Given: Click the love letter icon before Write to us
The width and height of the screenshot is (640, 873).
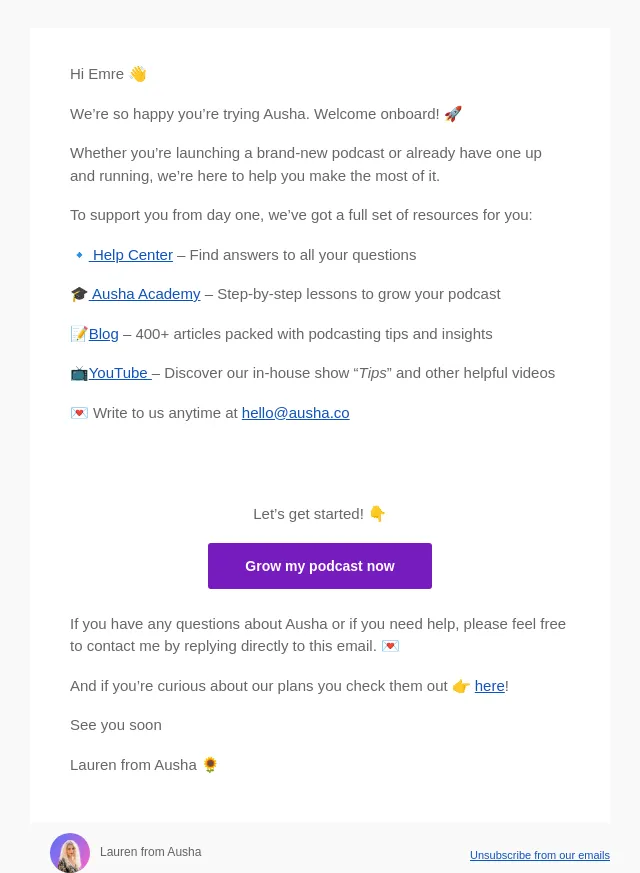Looking at the screenshot, I should click(79, 413).
